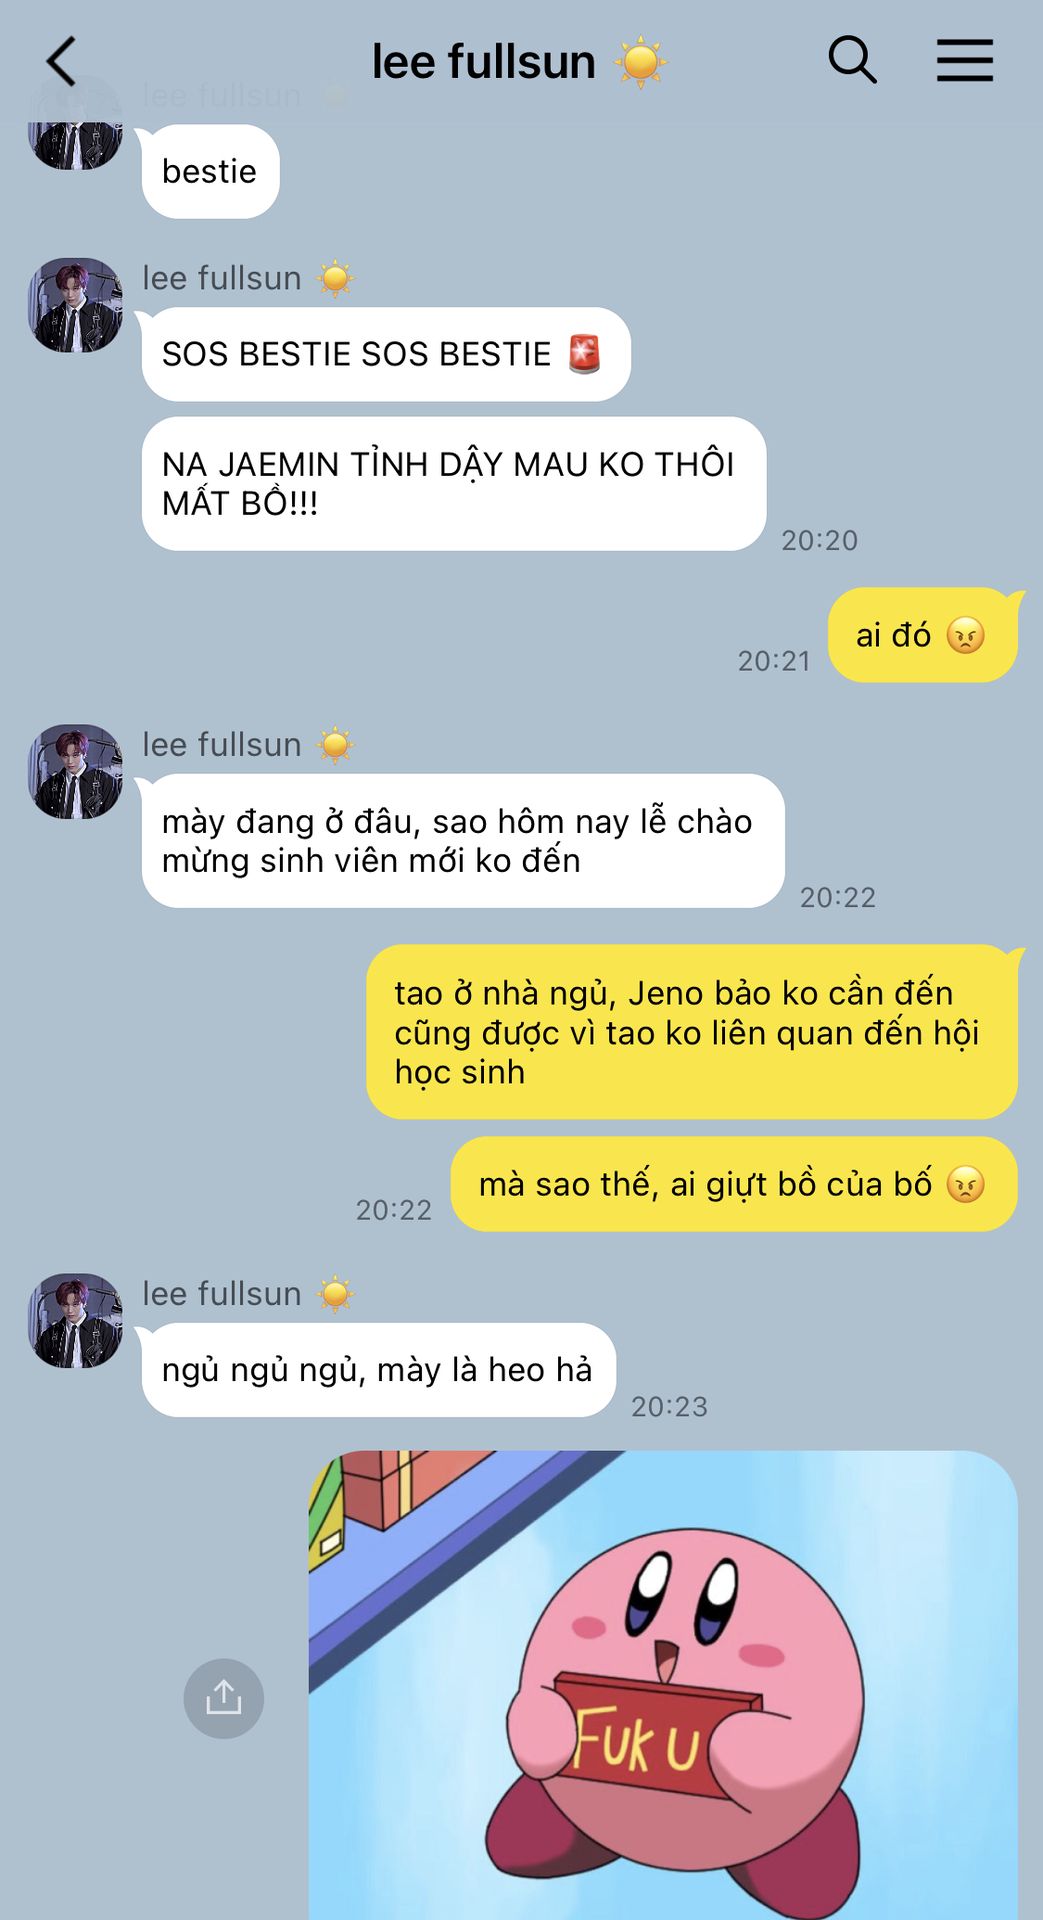This screenshot has width=1043, height=1920.
Task: Tap the 'tao ở nhà ngủ' yellow bubble
Action: click(x=692, y=1032)
